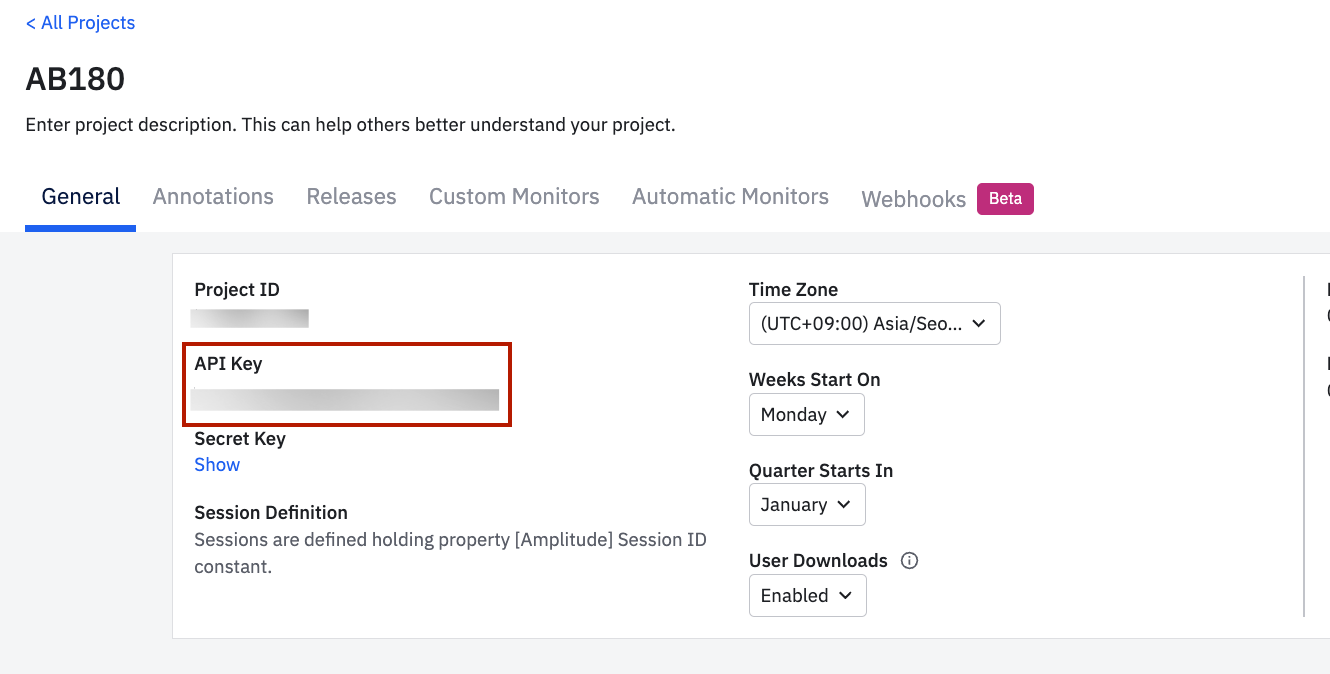Click the project description text
Image resolution: width=1330 pixels, height=674 pixels.
pyautogui.click(x=350, y=126)
